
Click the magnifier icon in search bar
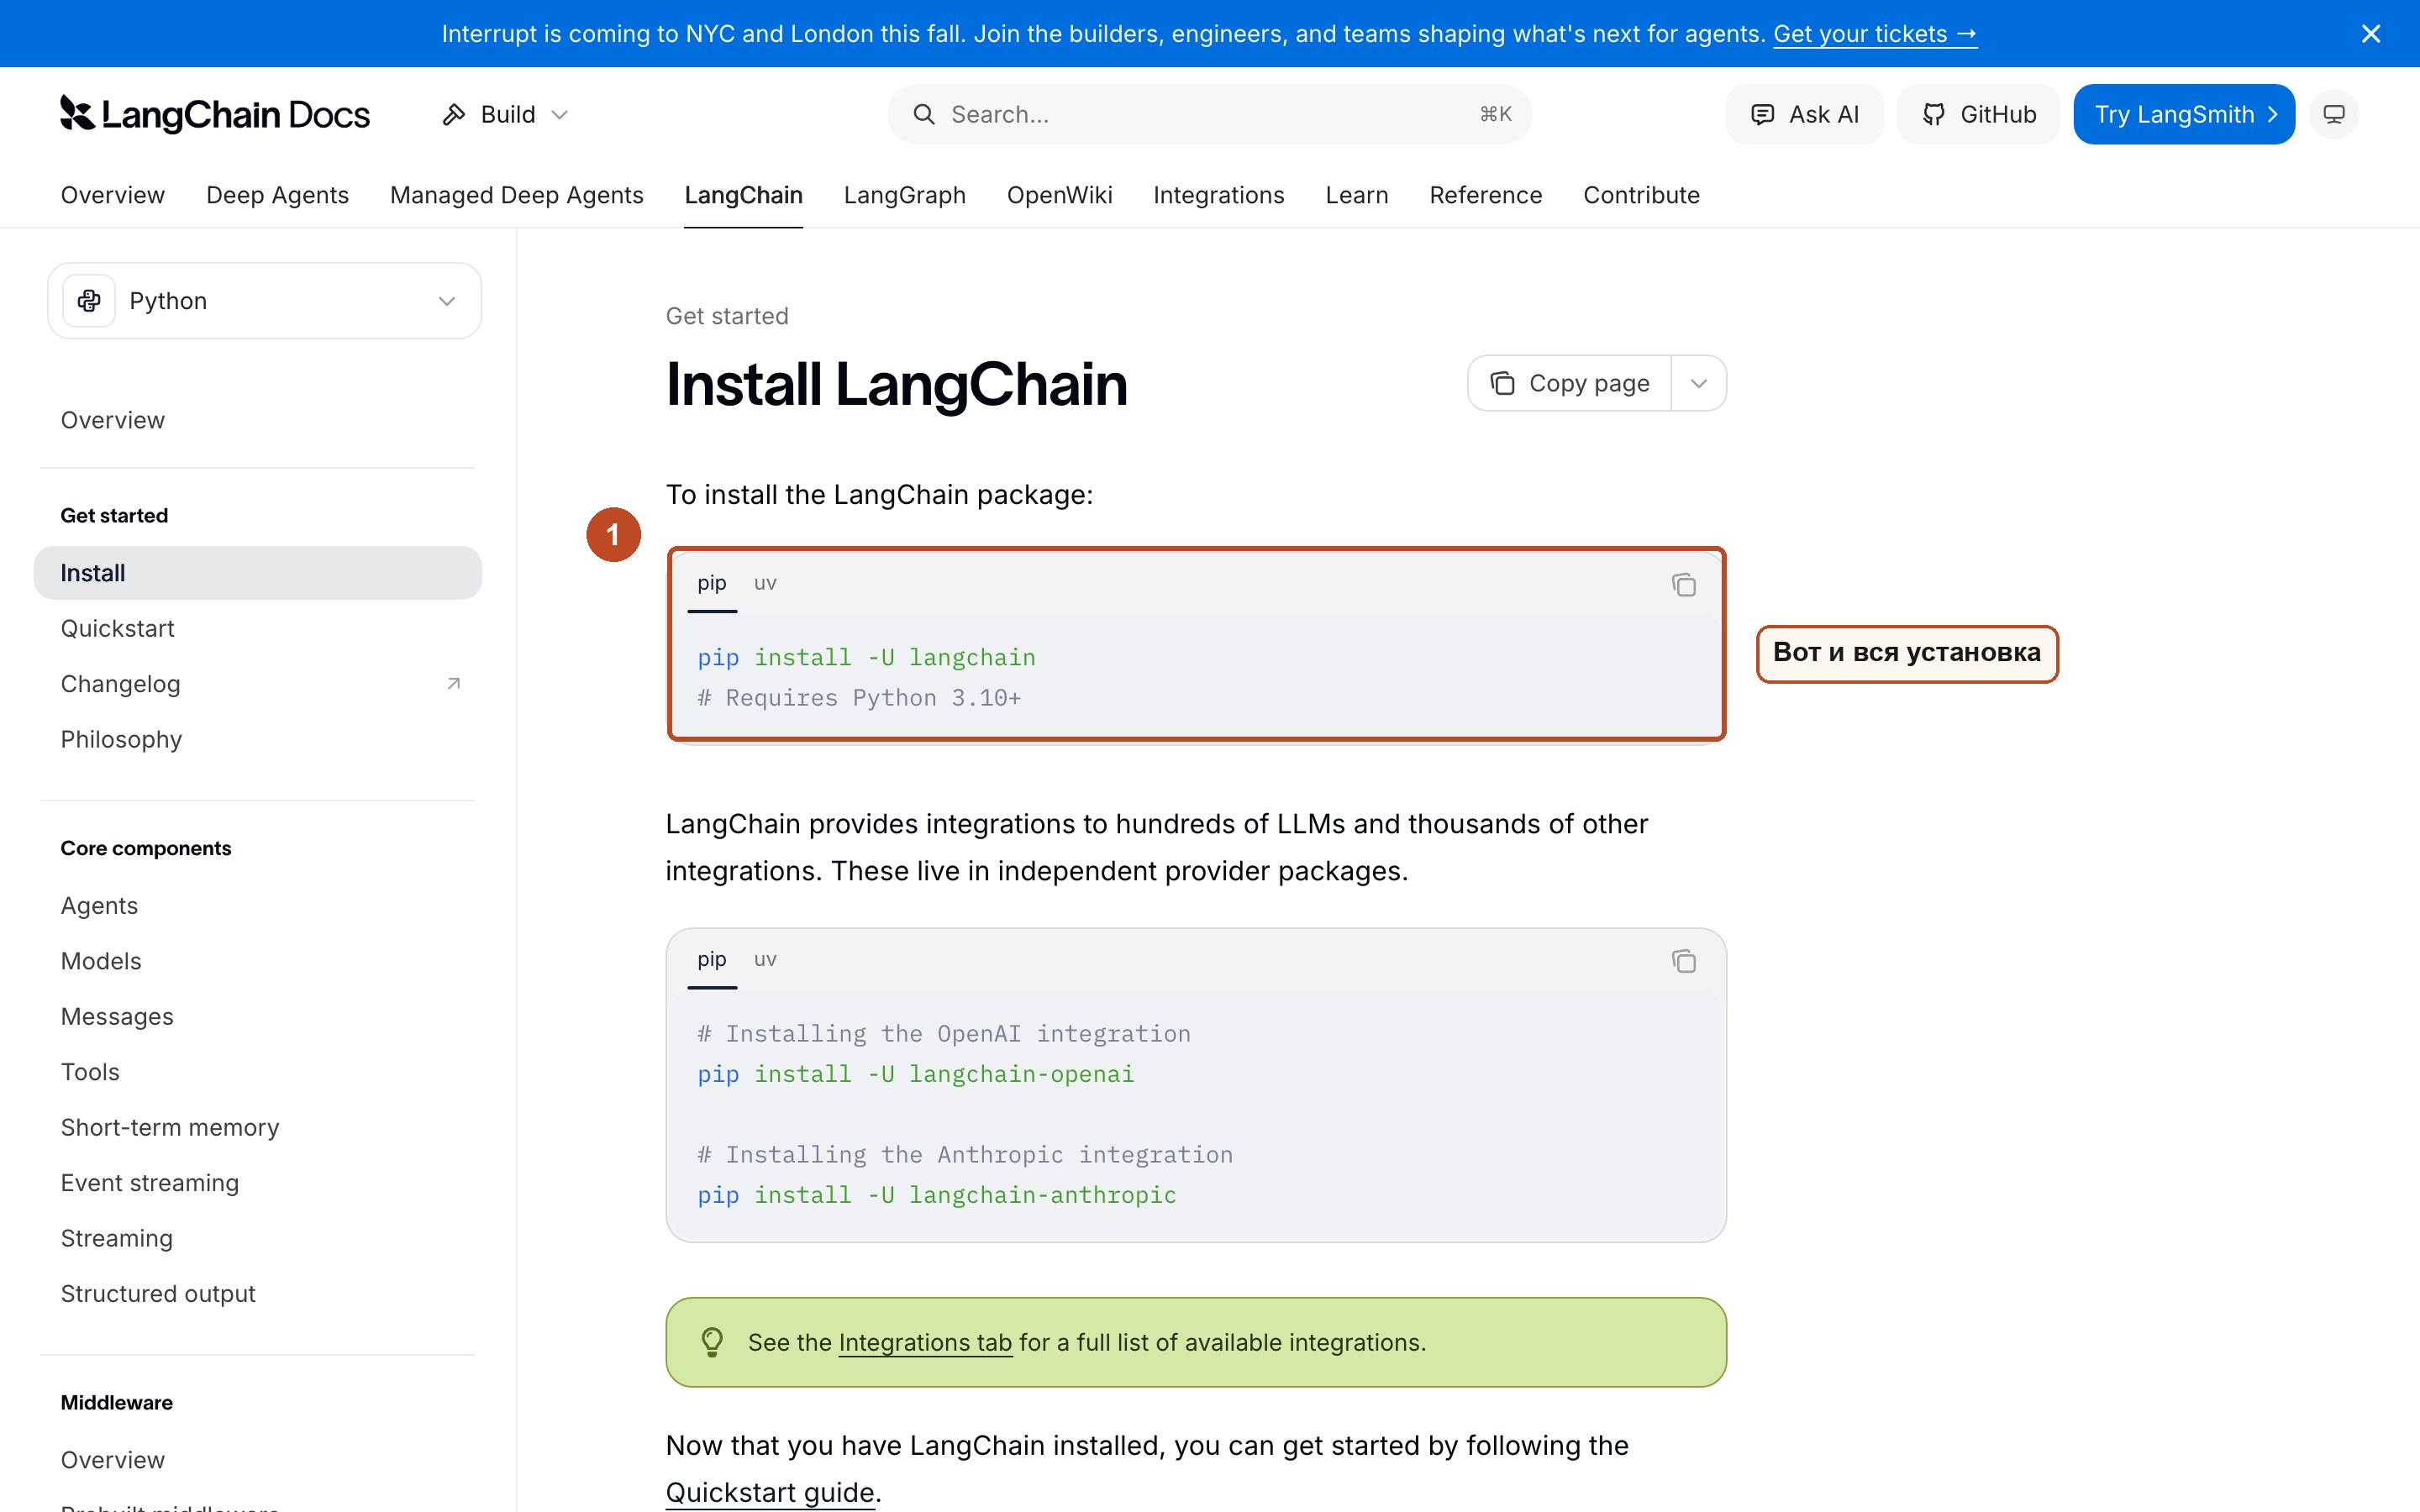(923, 114)
